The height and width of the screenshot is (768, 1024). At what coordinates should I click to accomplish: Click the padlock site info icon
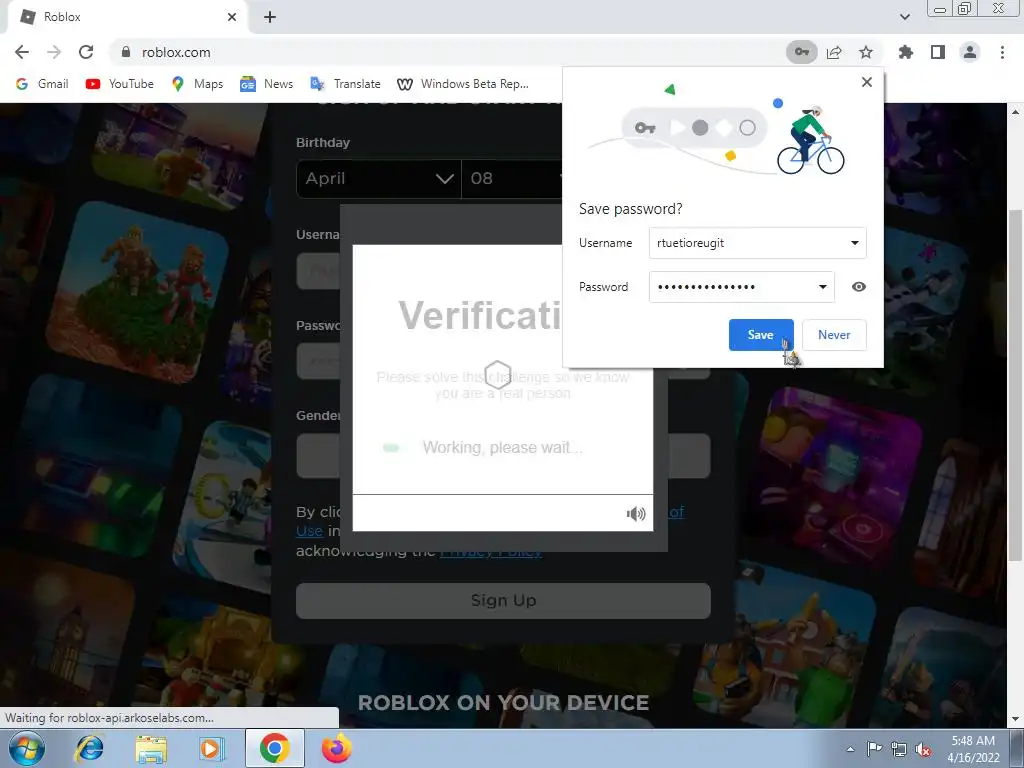126,52
